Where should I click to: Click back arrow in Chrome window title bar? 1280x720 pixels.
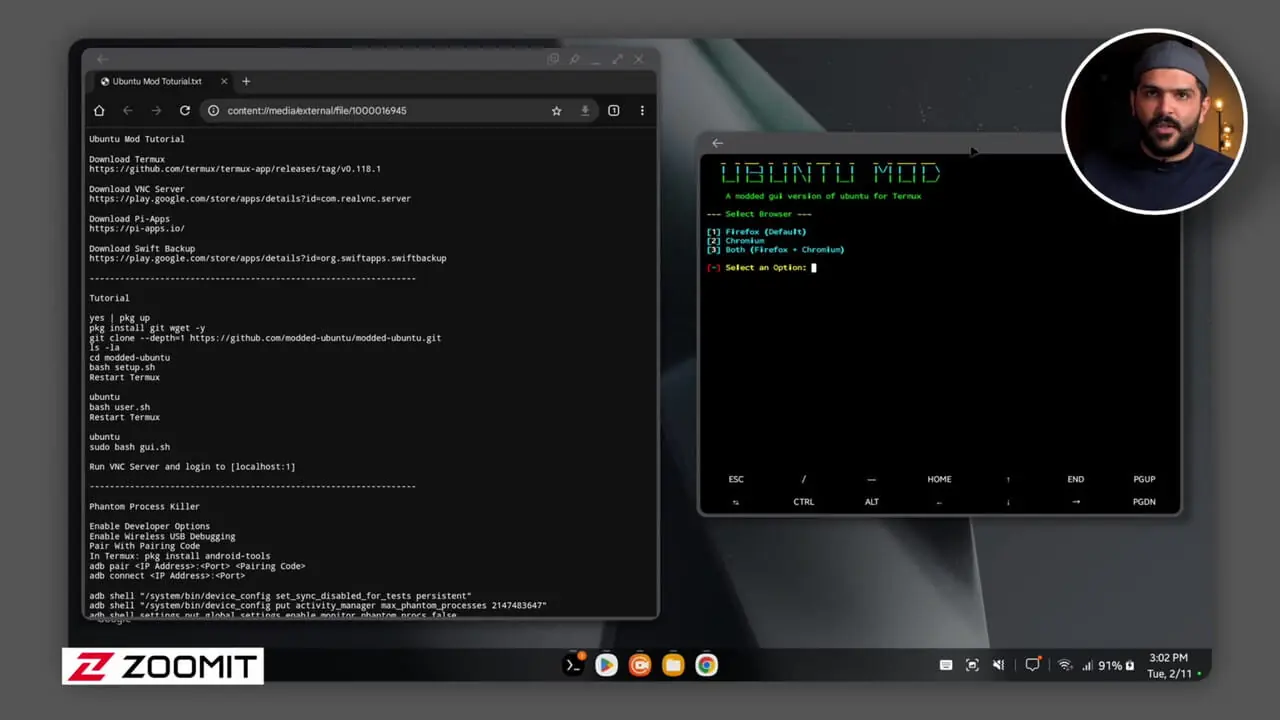[102, 59]
